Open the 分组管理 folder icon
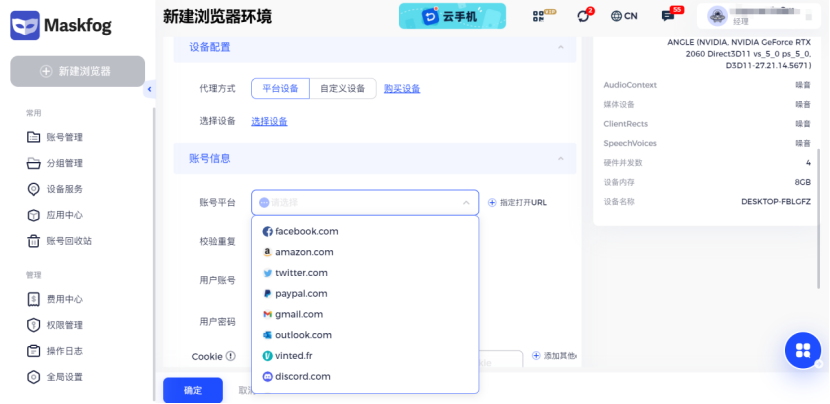 pos(33,164)
